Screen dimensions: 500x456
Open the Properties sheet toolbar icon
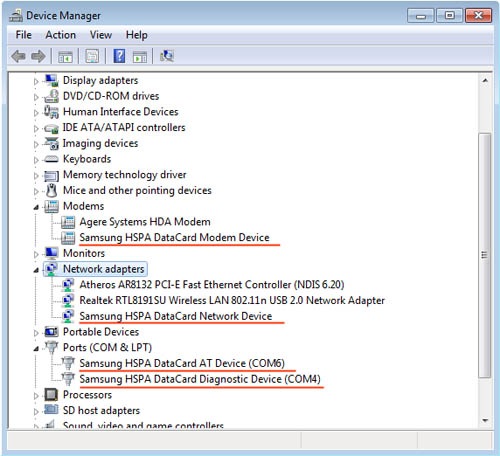[x=92, y=56]
